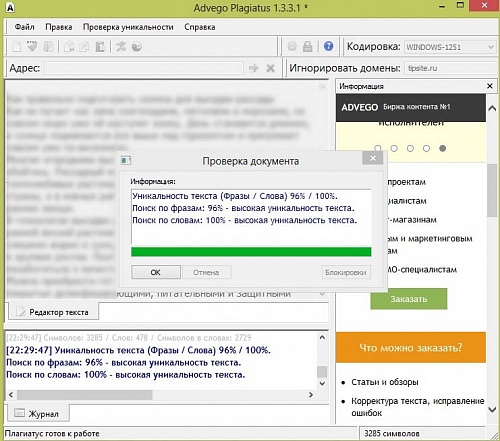500x441 pixels.
Task: Click the Блокировки button in dialog
Action: click(346, 272)
